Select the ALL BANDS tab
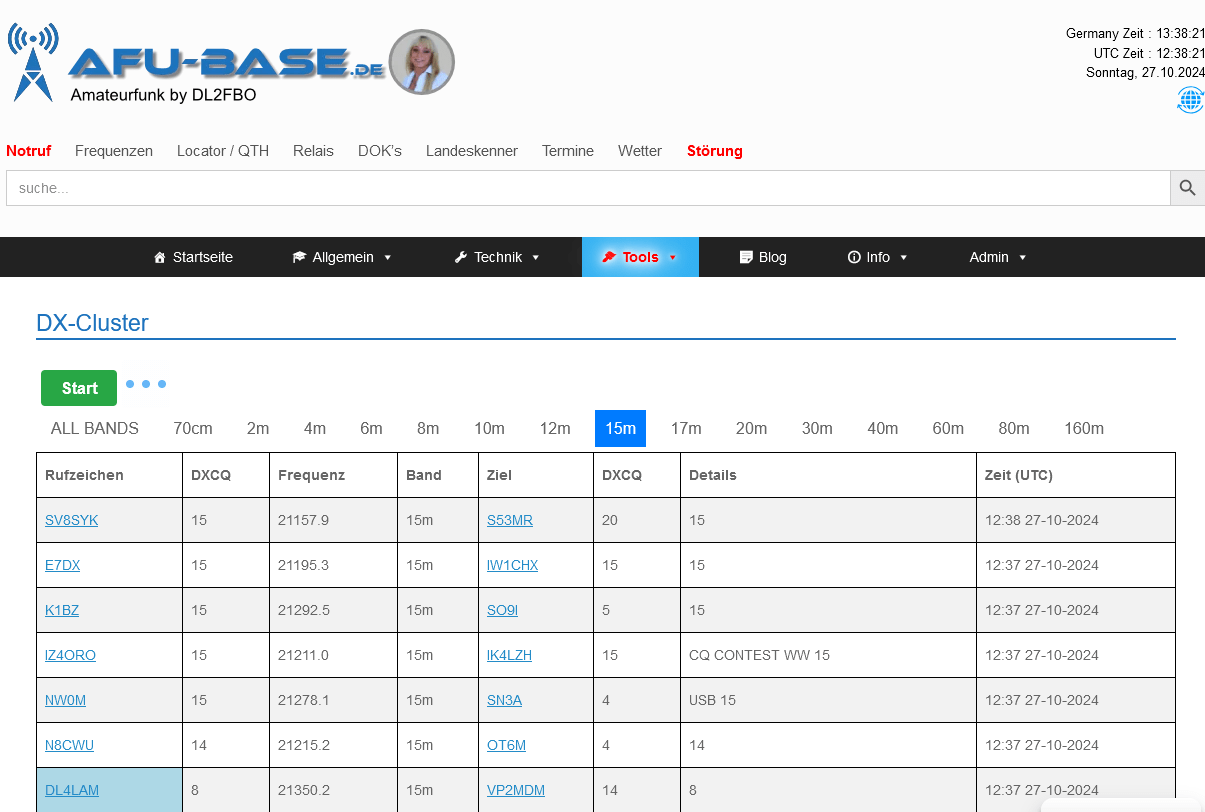 tap(94, 428)
